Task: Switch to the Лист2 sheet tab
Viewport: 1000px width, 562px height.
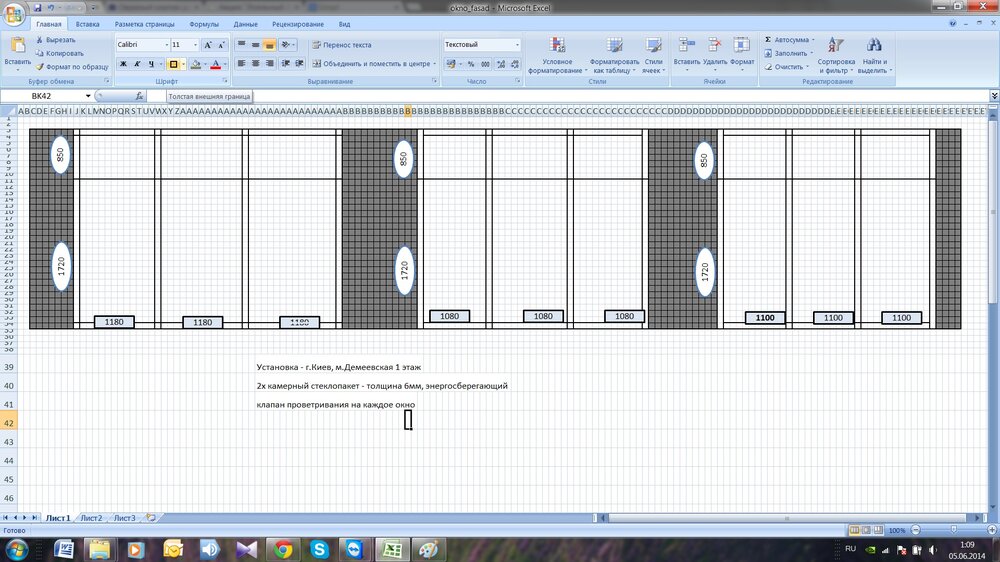Action: (91, 518)
